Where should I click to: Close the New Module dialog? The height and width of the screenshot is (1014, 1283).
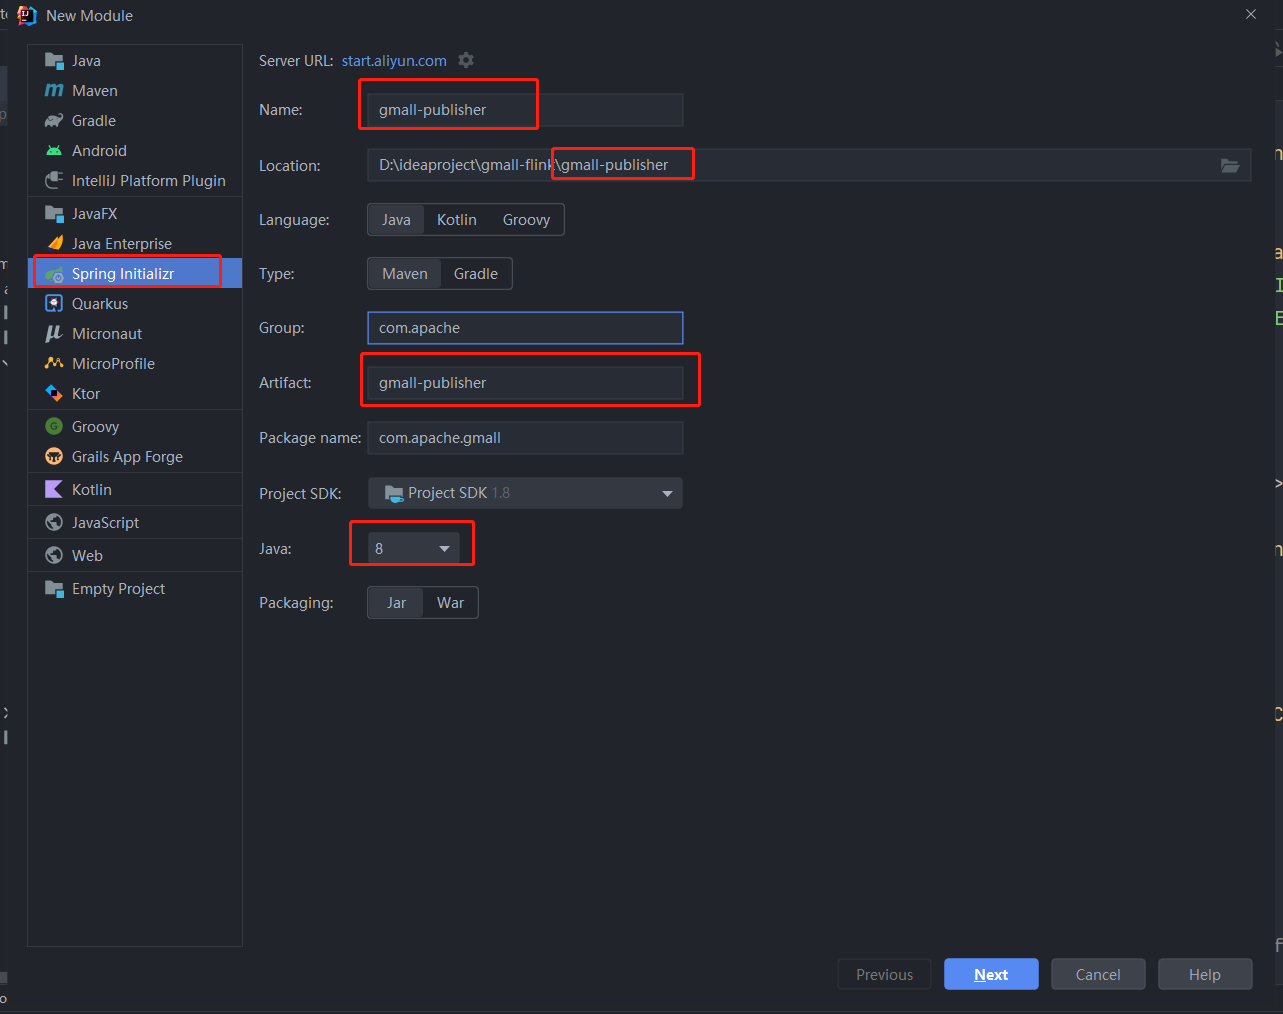point(1251,15)
